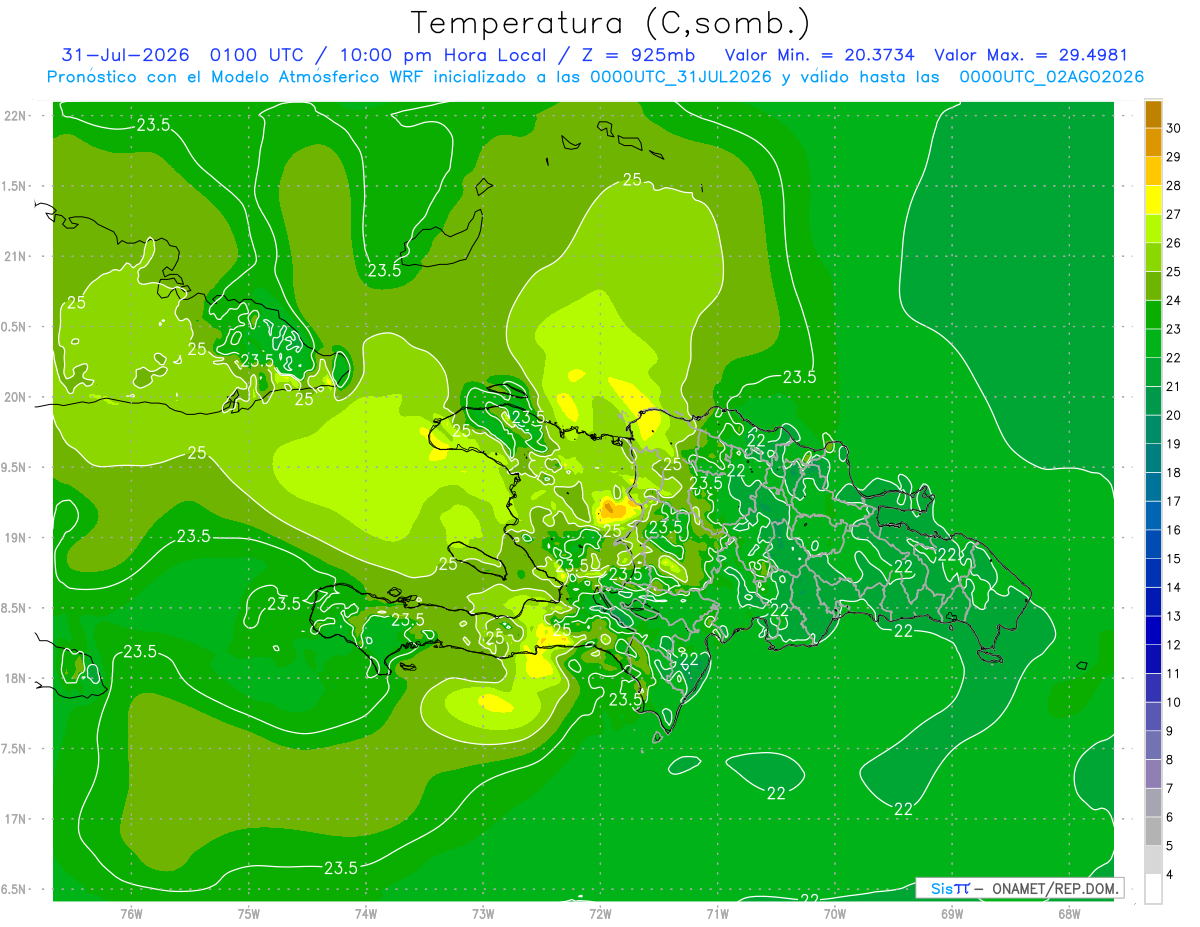
Task: Click the orange color bar segment between 29 and 30
Action: tap(1153, 143)
